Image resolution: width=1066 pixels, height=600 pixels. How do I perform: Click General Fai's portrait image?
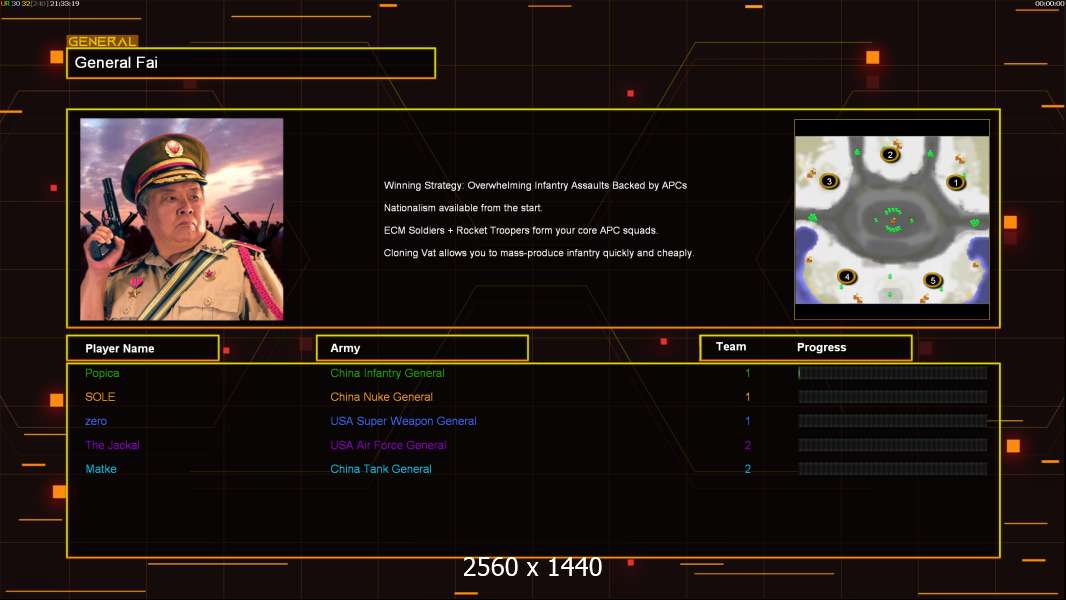point(182,219)
